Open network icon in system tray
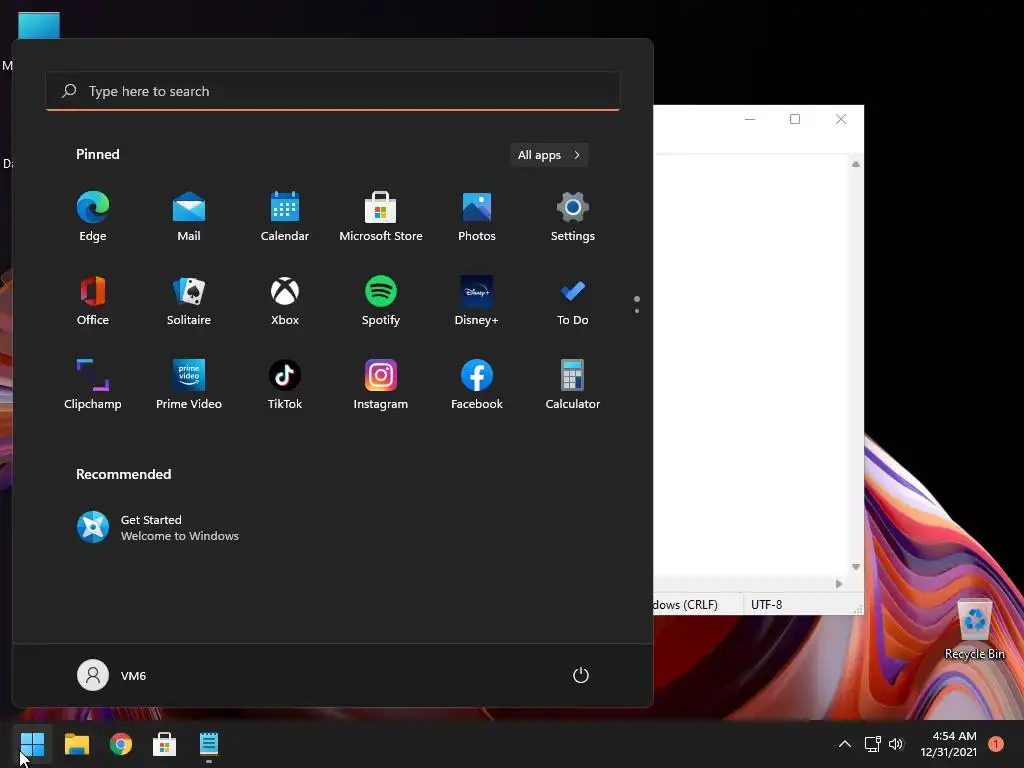1024x768 pixels. tap(872, 744)
